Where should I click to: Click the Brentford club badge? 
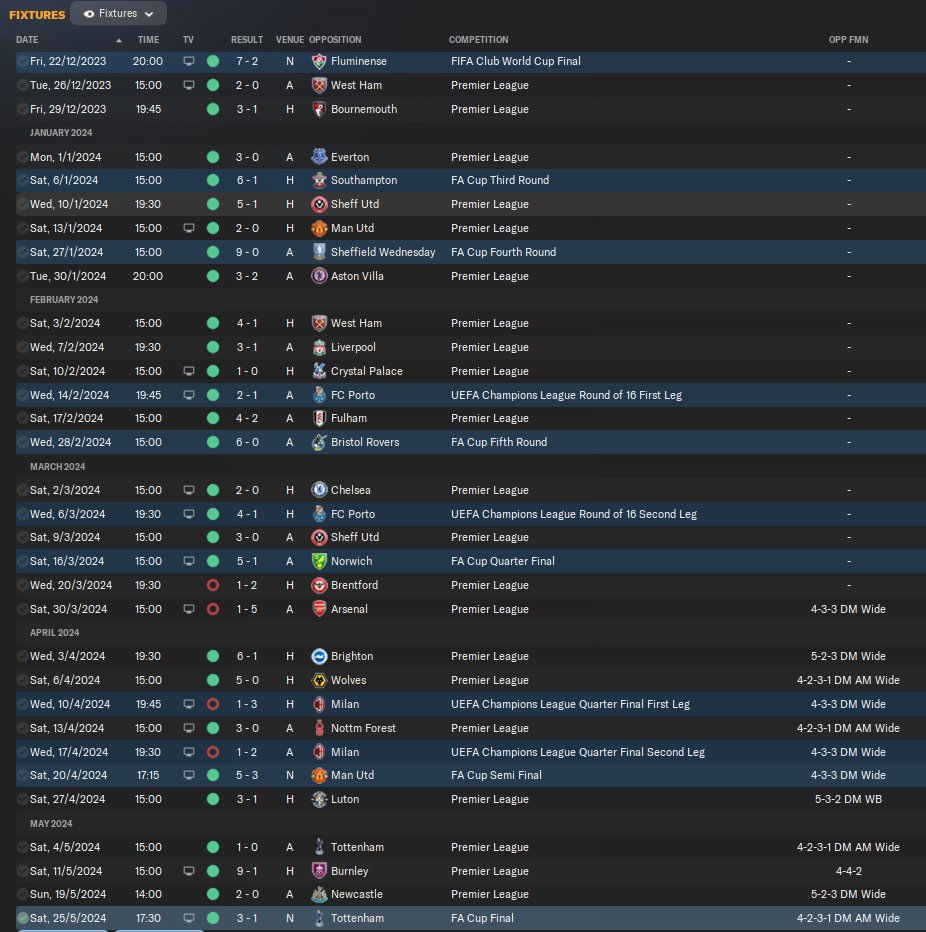319,585
